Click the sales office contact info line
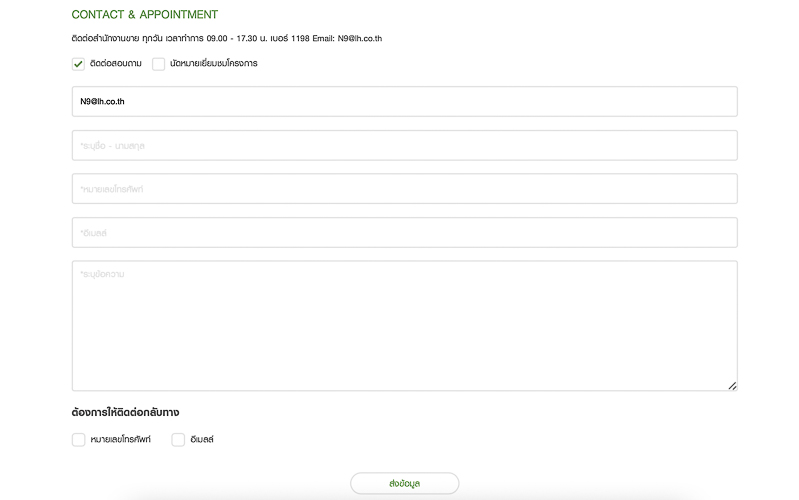 (227, 38)
